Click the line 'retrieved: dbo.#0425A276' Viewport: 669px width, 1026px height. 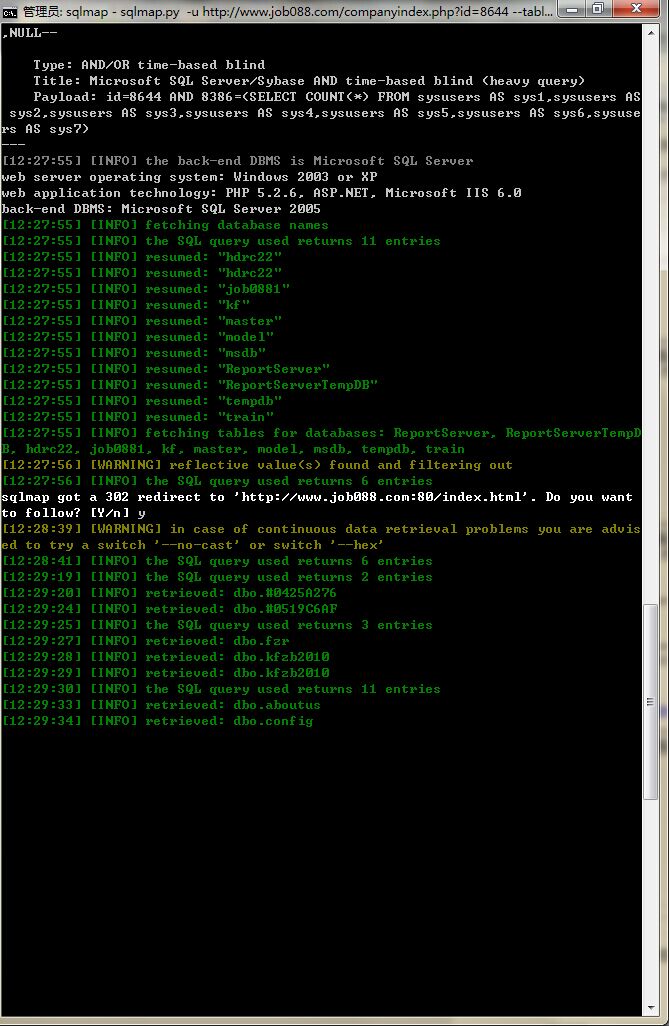pyautogui.click(x=169, y=593)
